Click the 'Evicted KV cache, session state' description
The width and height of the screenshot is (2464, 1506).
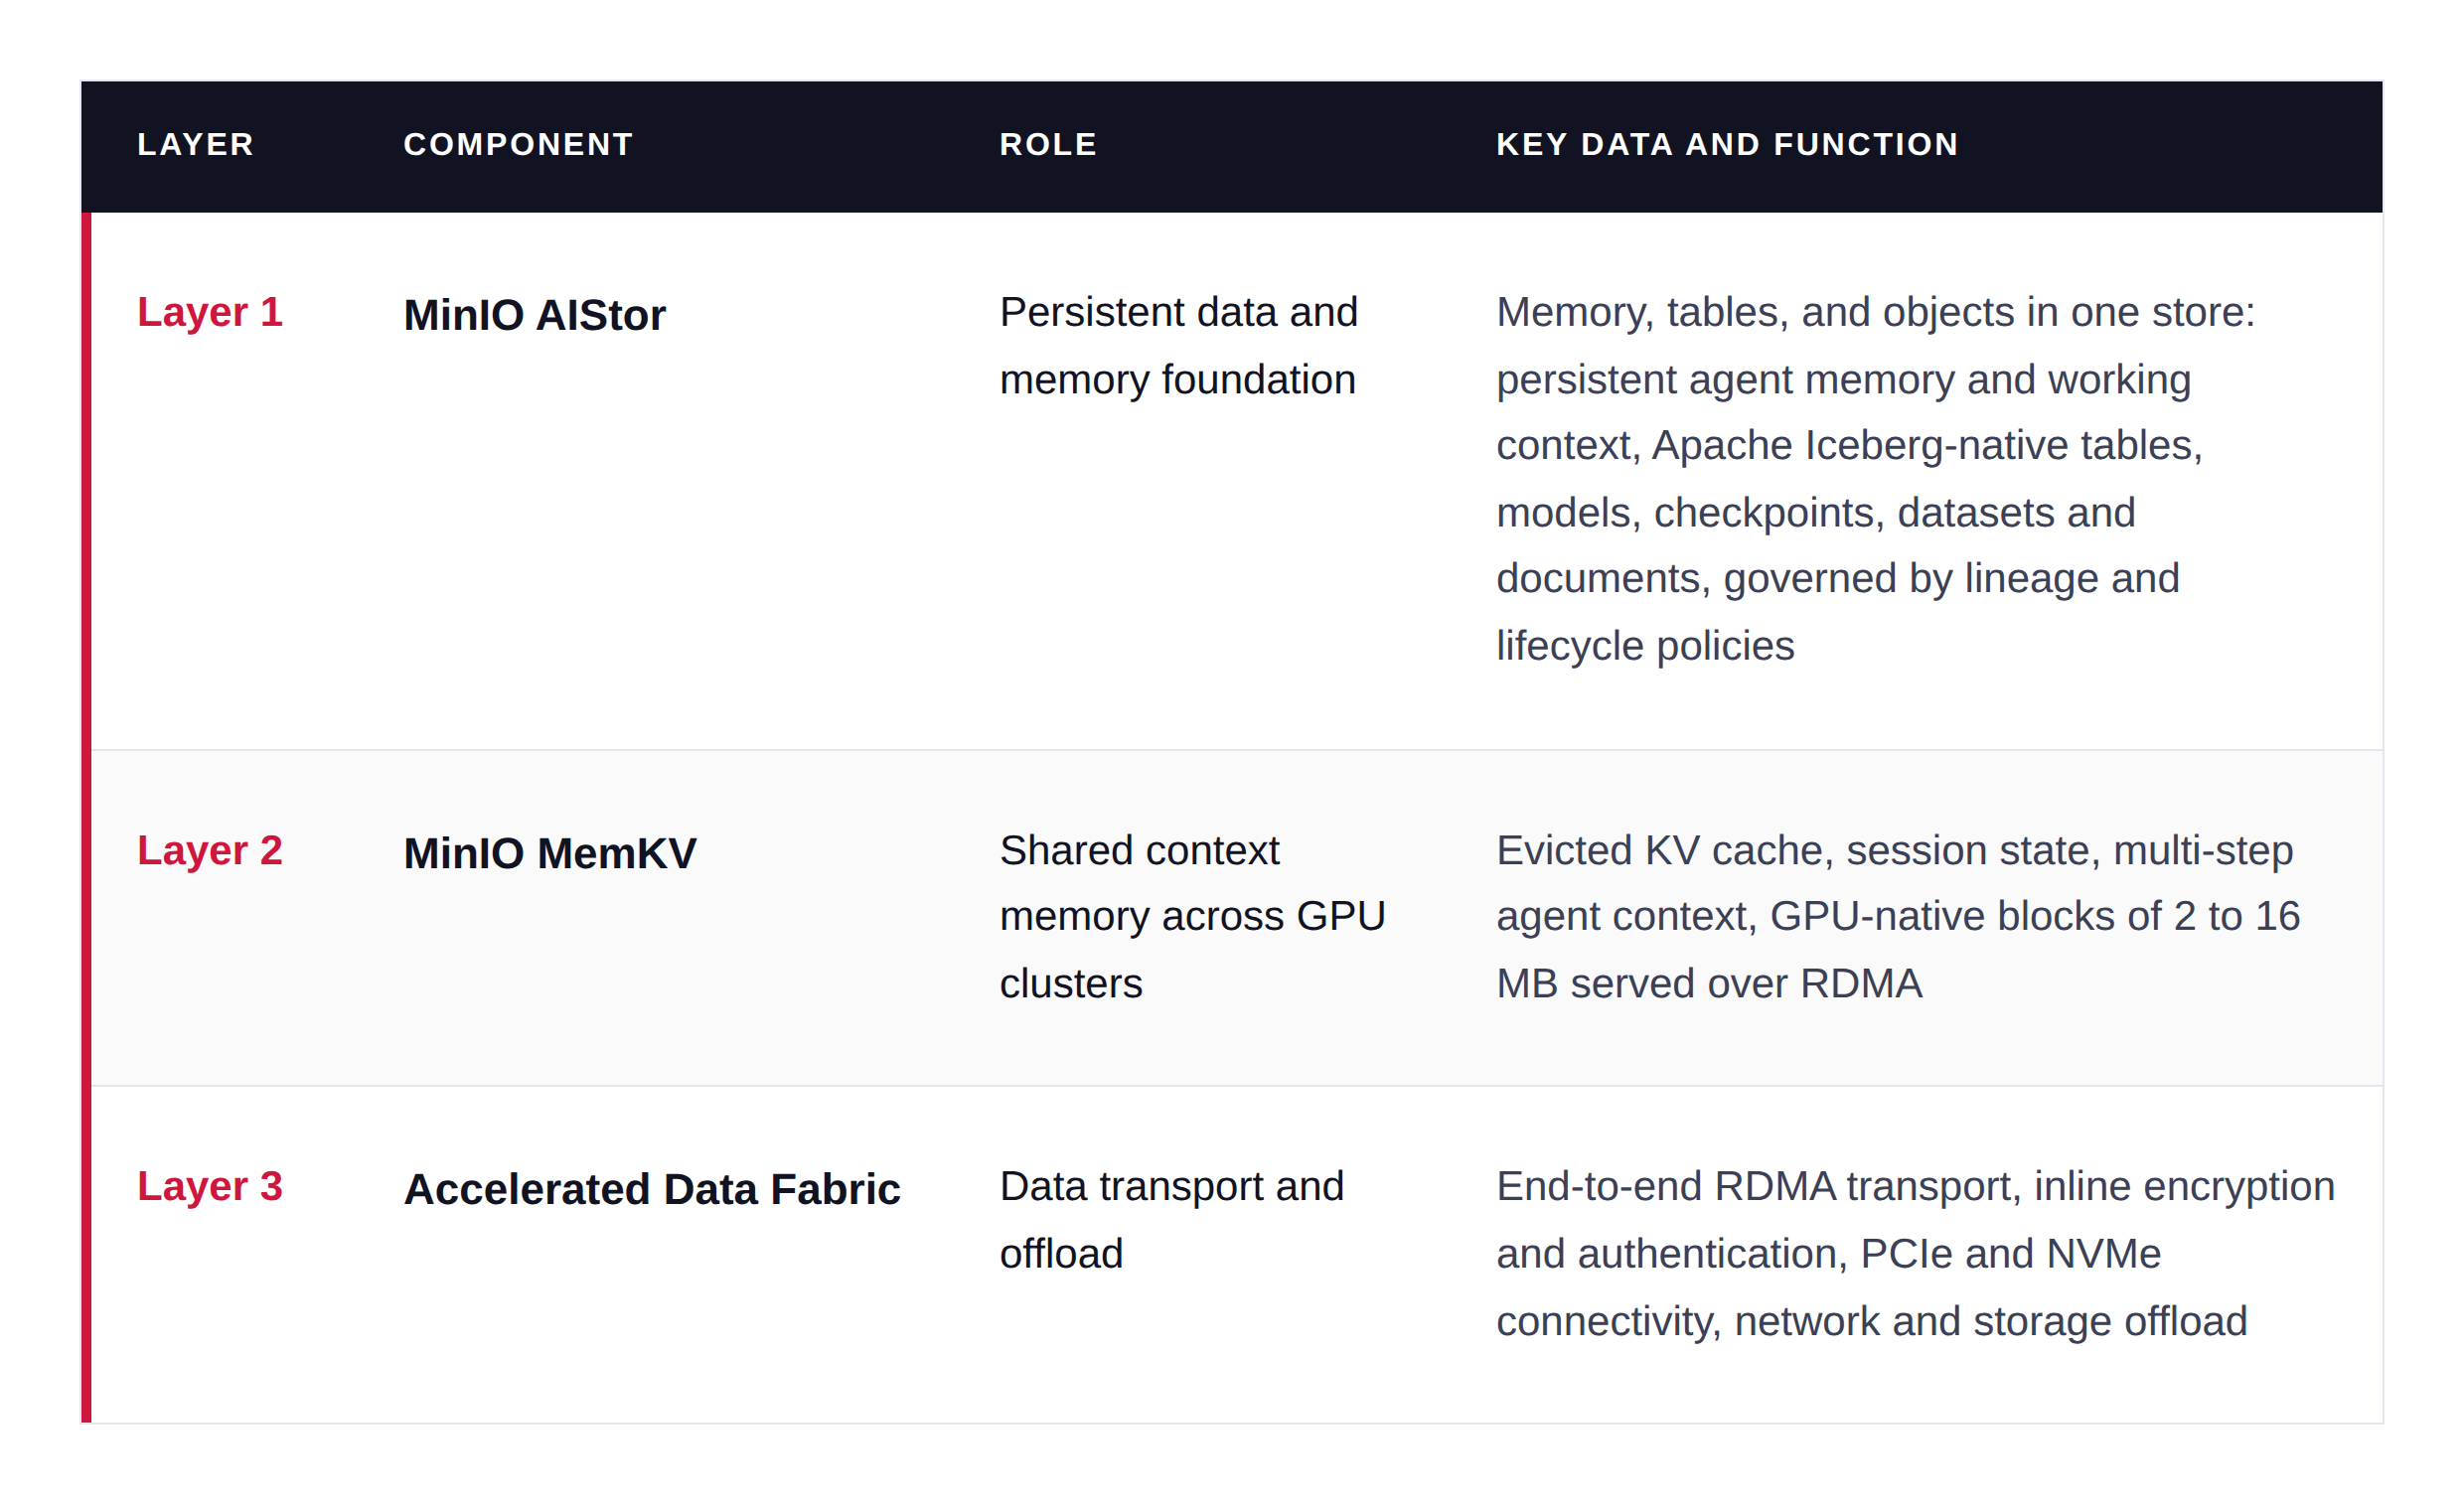(1898, 917)
